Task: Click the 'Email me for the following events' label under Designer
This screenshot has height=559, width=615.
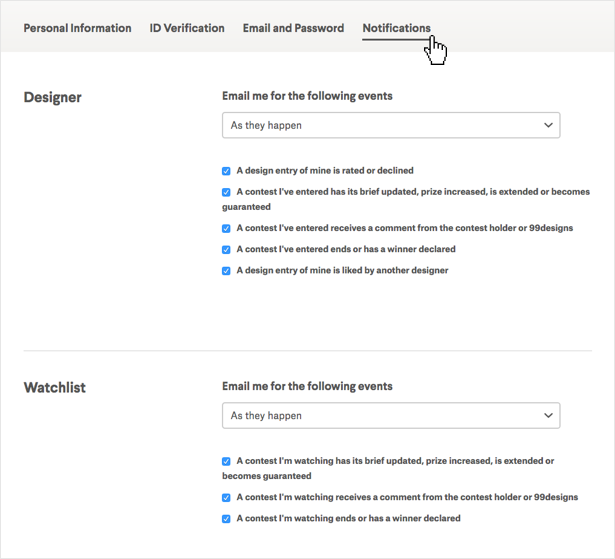Action: tap(307, 97)
